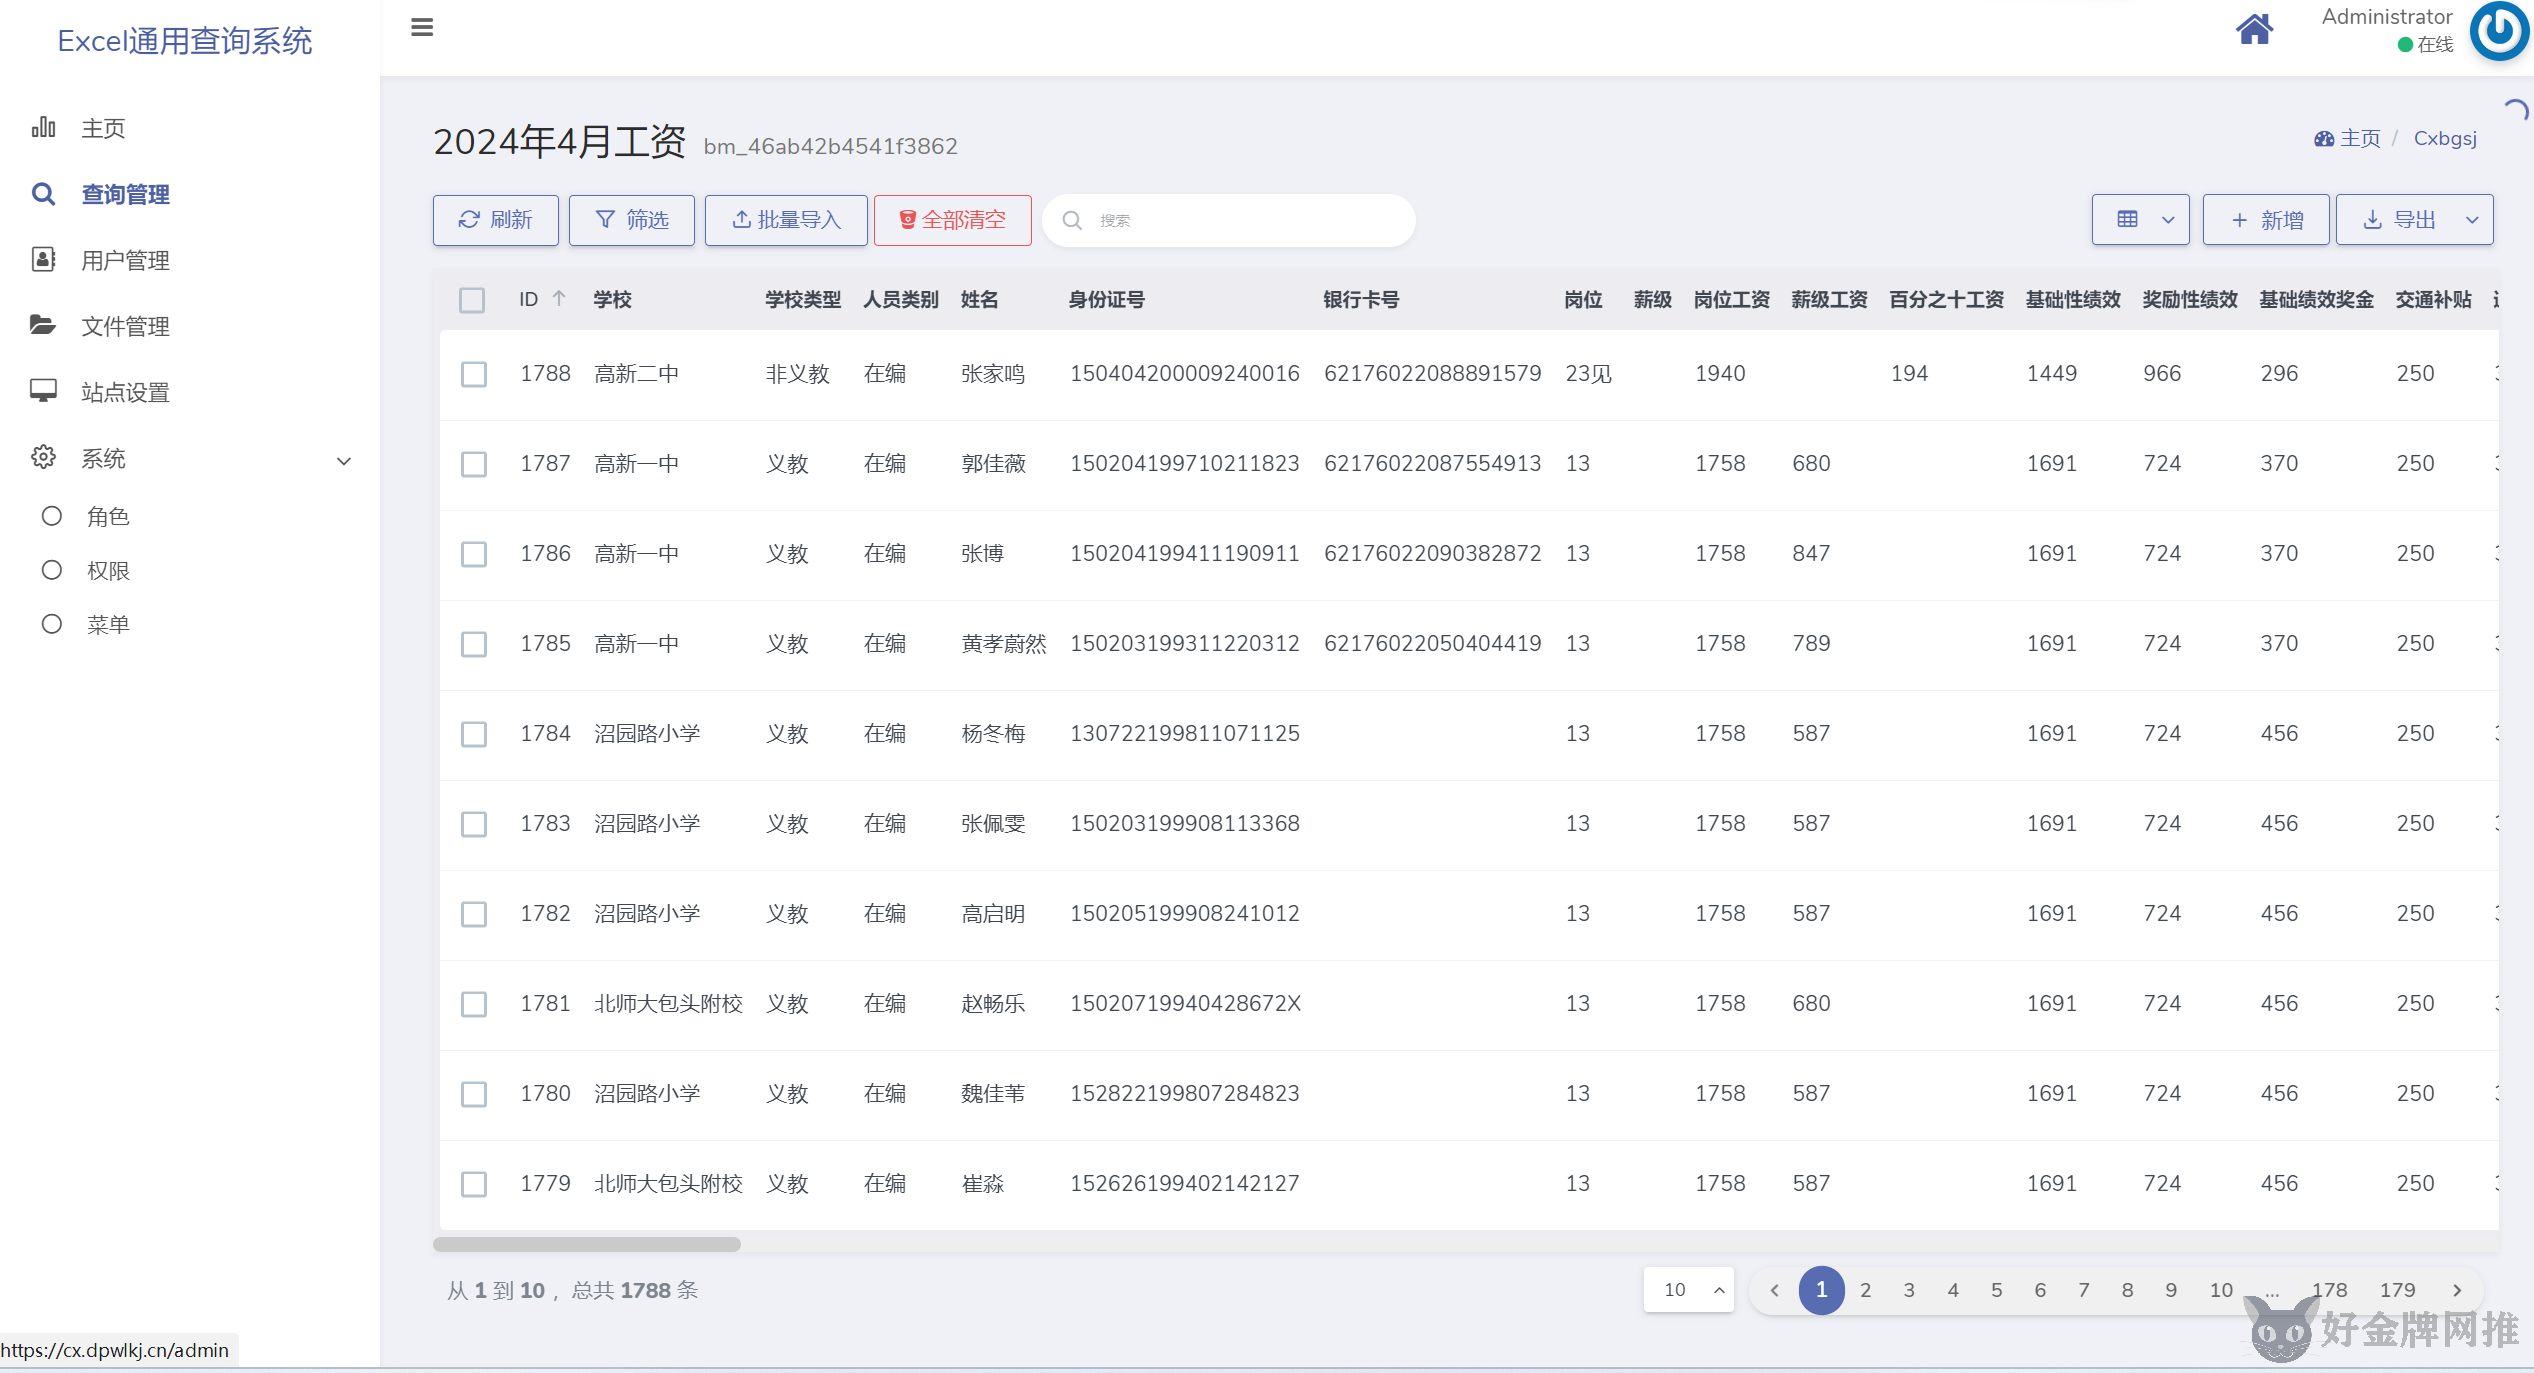Open the table view dropdown arrow
This screenshot has height=1373, width=2534.
(2167, 220)
